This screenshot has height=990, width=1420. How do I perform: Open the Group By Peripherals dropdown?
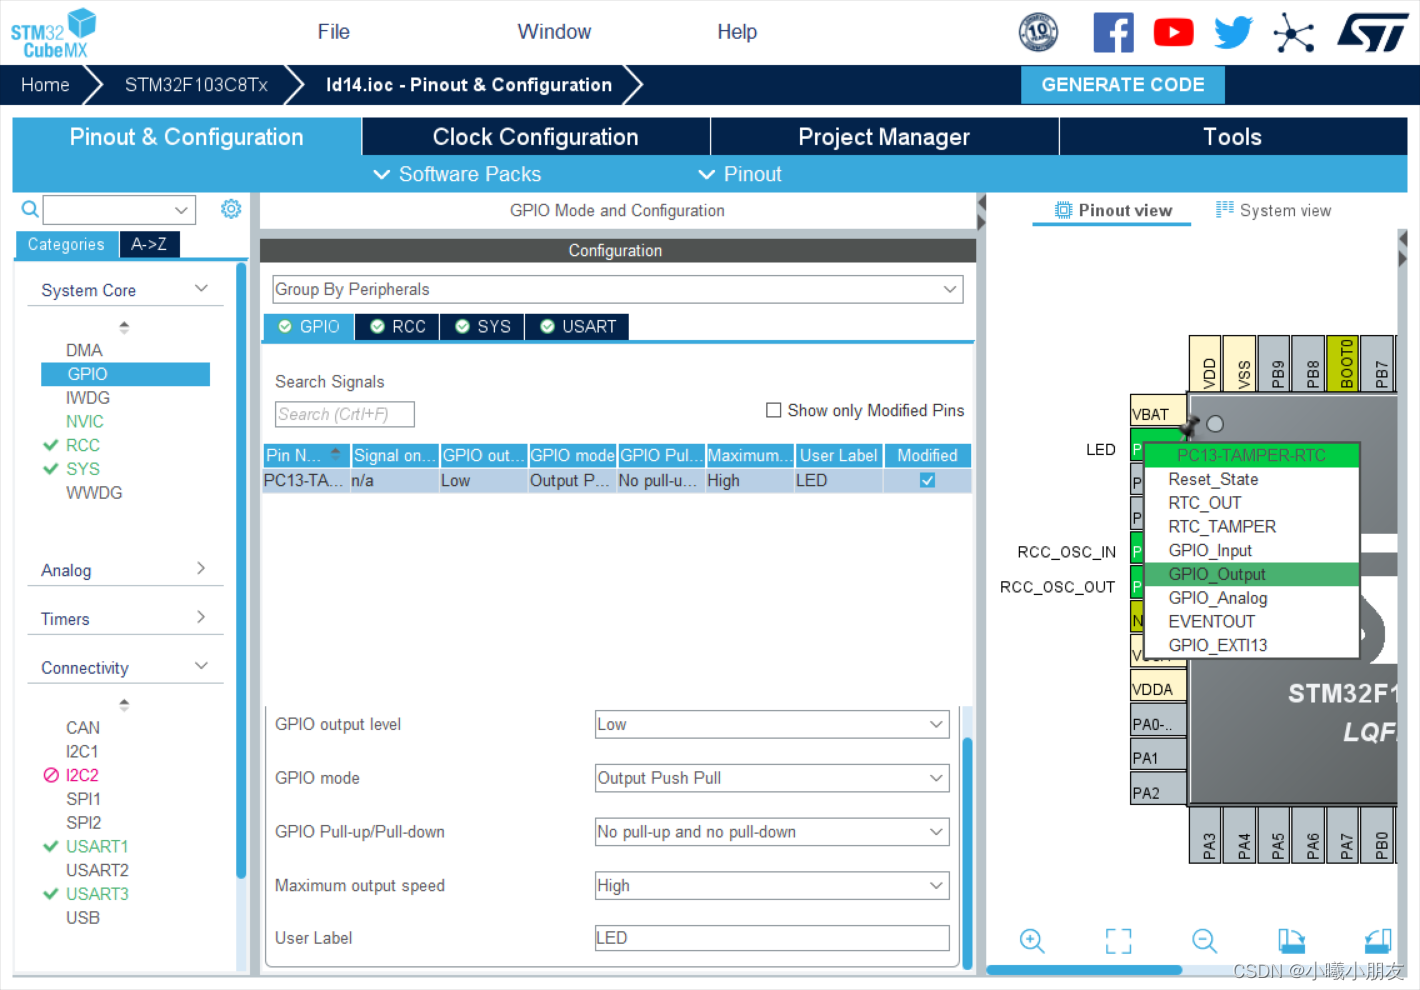618,289
